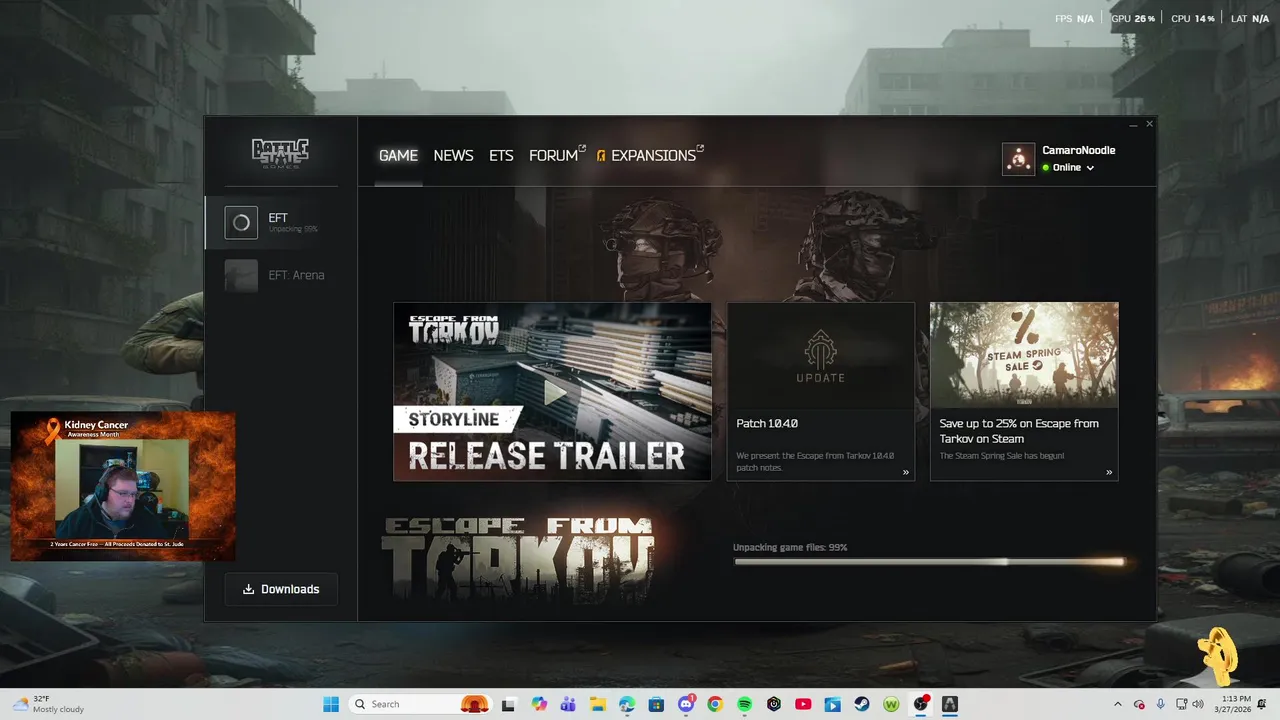Click the 'Unpacking game files: 99%' text
Viewport: 1280px width, 720px height.
[x=790, y=548]
